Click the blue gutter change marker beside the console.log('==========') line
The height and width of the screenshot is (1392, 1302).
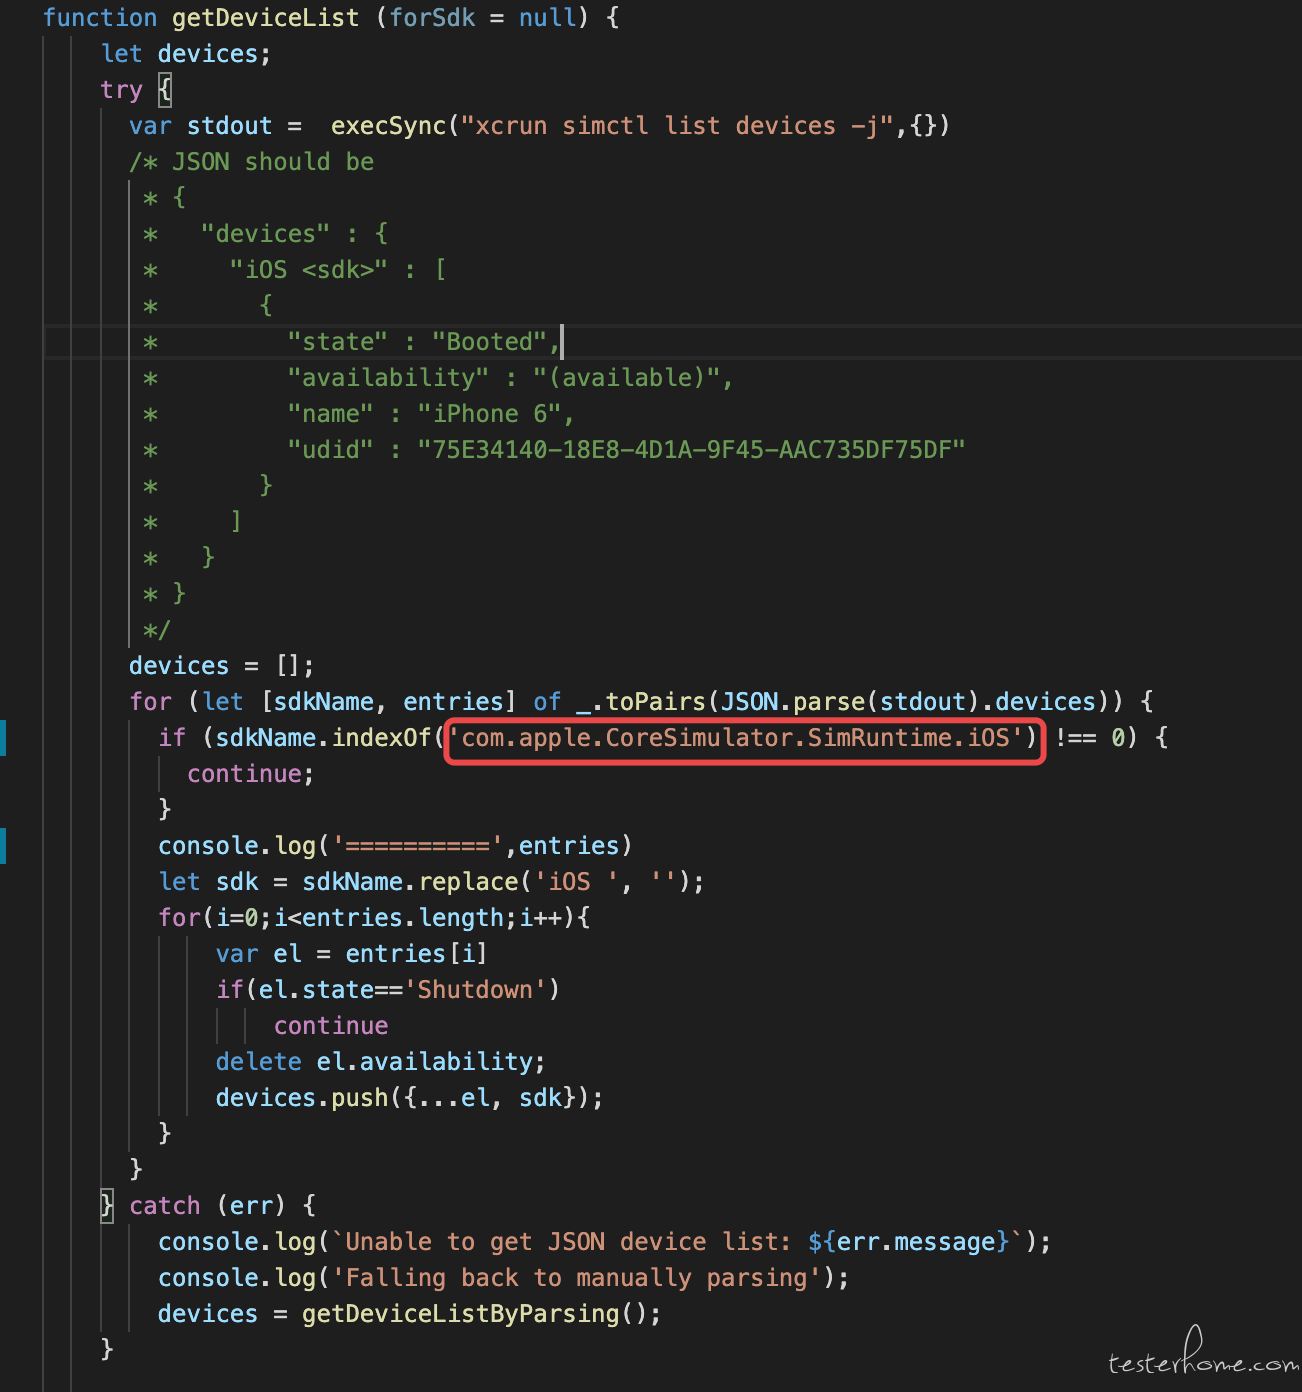pyautogui.click(x=3, y=846)
